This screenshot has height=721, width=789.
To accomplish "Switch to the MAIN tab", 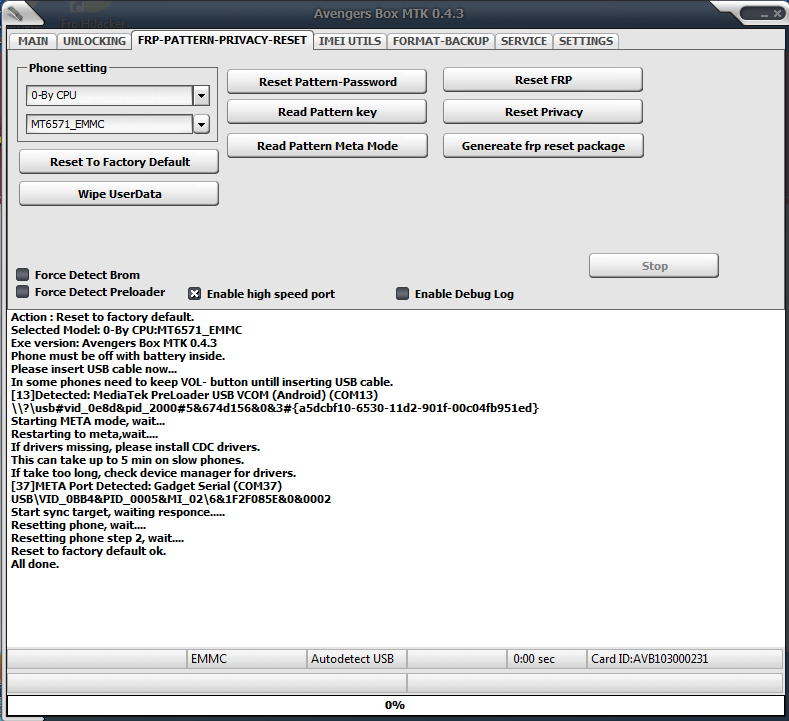I will tap(33, 41).
